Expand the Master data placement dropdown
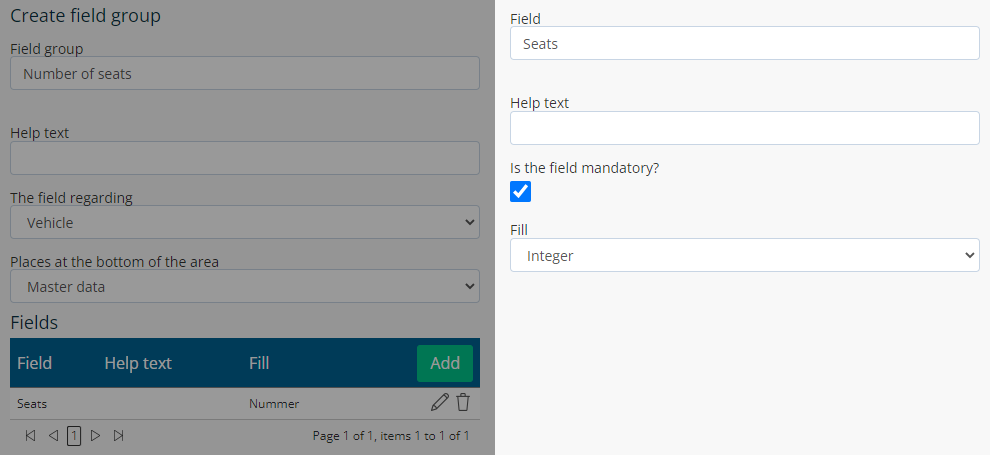 point(245,287)
